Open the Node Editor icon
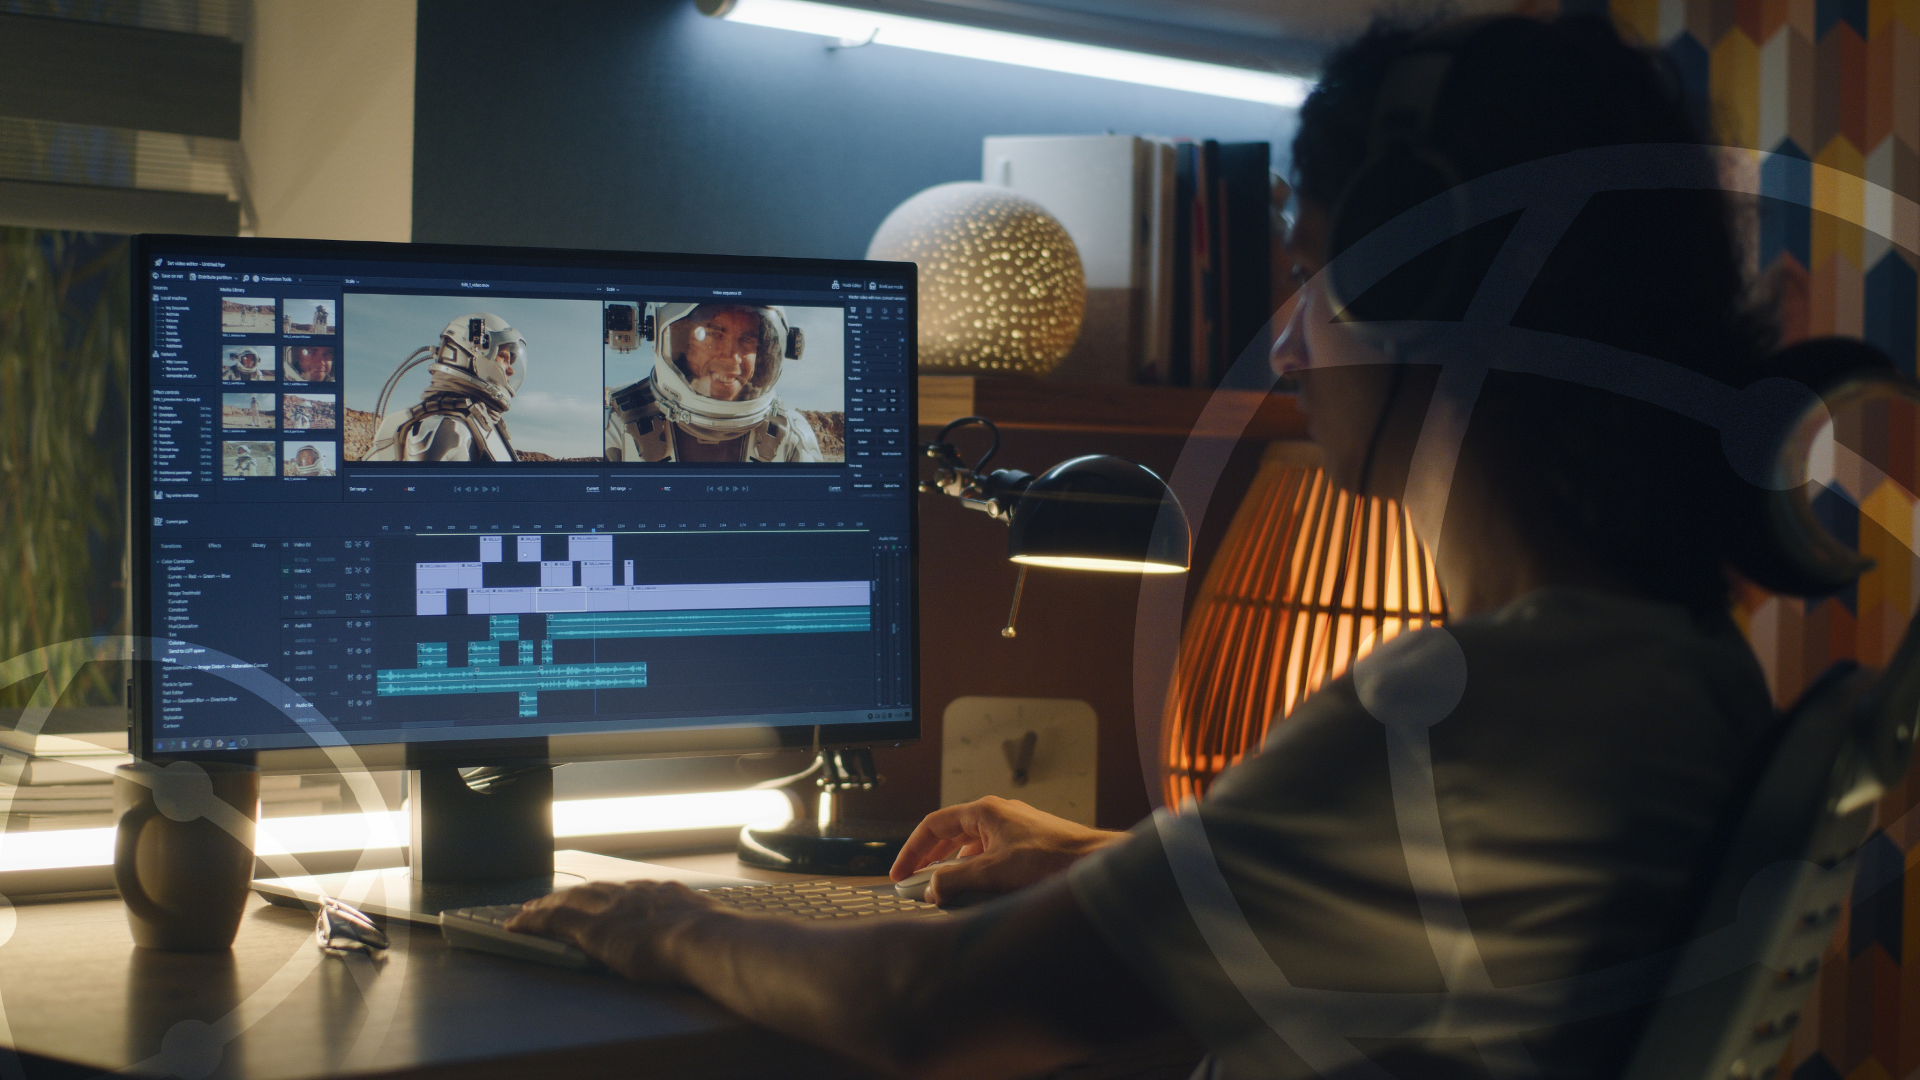Viewport: 1920px width, 1080px height. coord(835,285)
